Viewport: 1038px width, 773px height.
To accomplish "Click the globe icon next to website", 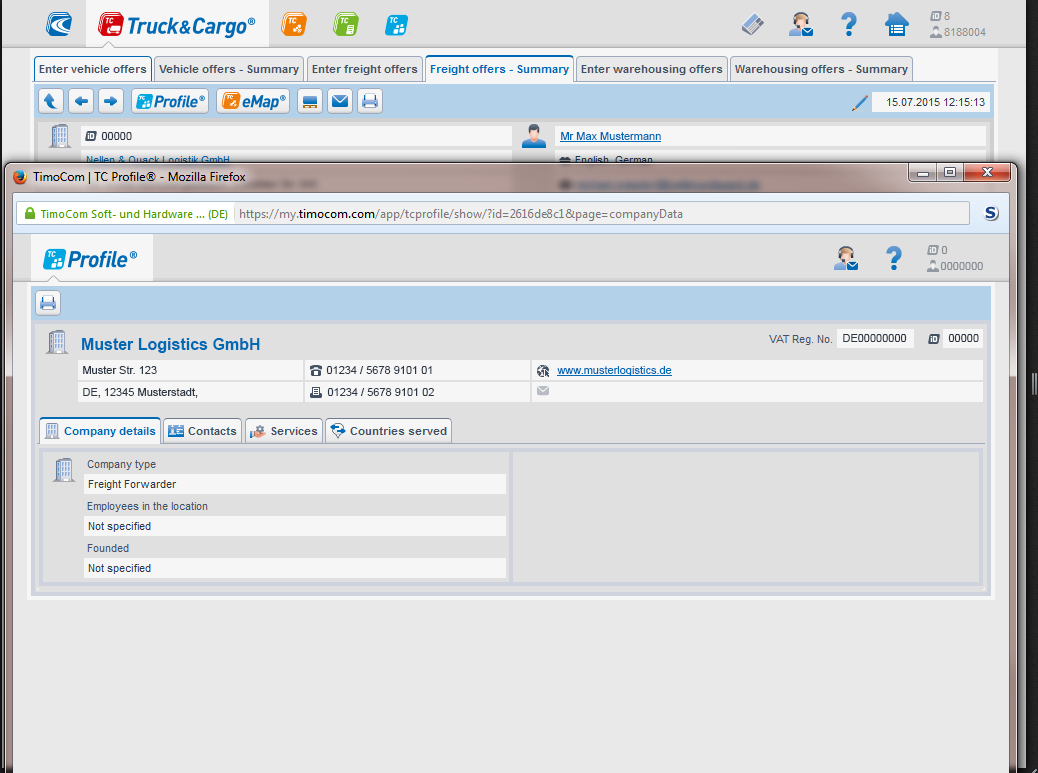I will pos(543,371).
